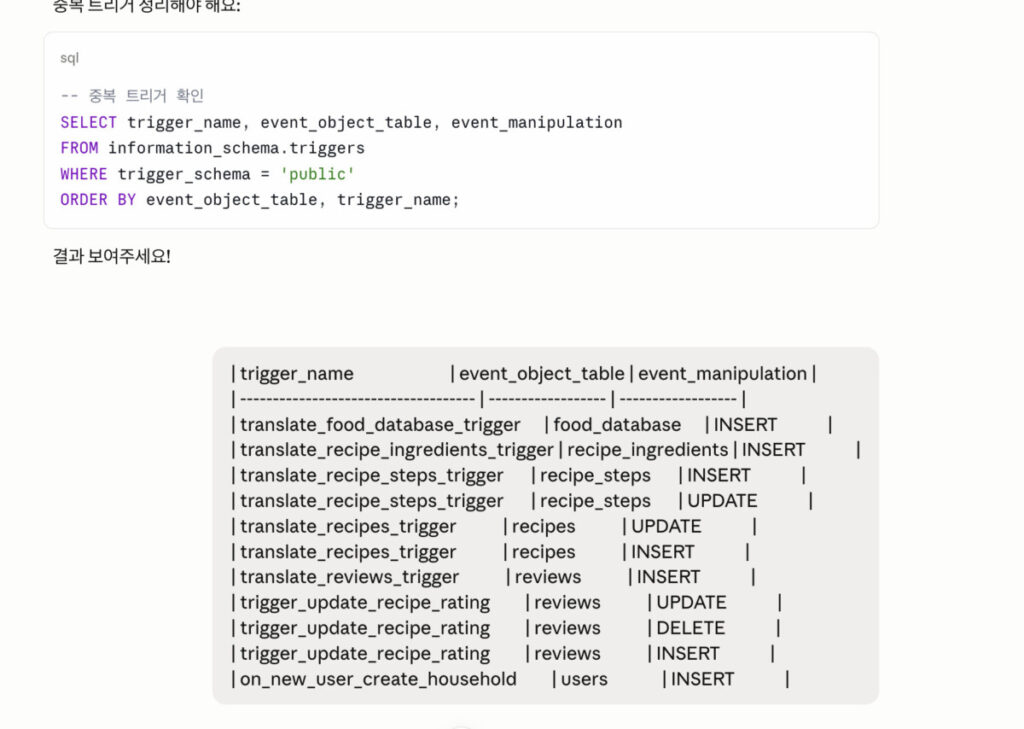
Task: Click the users table name cell
Action: 584,679
